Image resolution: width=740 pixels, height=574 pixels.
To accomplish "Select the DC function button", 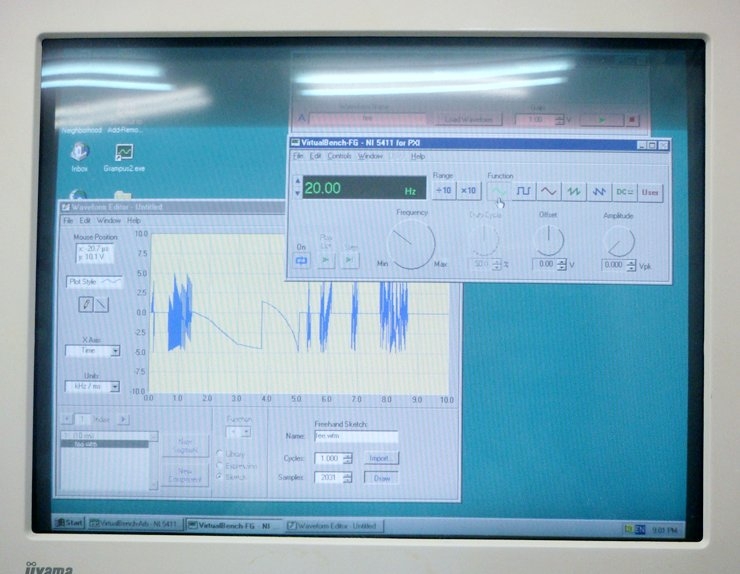I will click(x=624, y=192).
